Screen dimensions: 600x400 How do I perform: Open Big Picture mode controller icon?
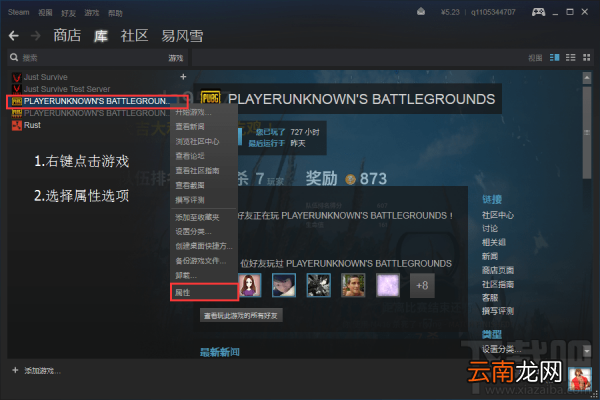tap(538, 12)
